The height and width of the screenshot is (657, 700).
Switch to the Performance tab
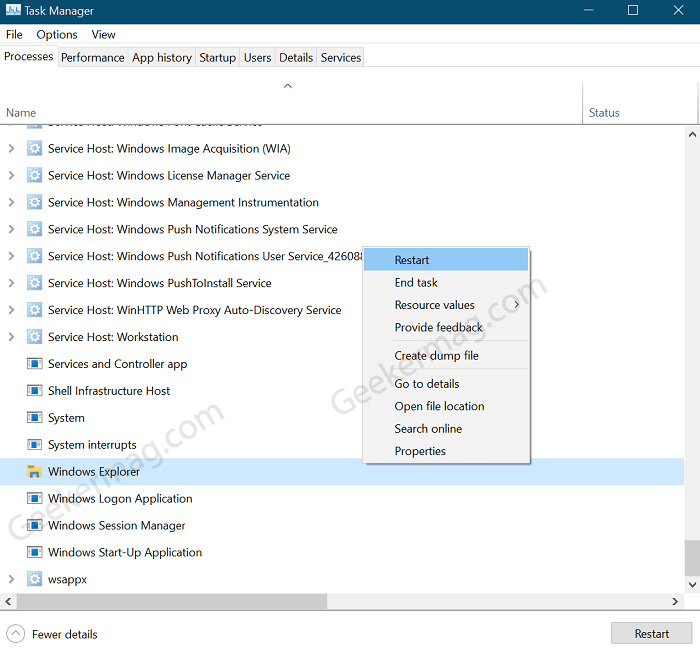coord(93,58)
